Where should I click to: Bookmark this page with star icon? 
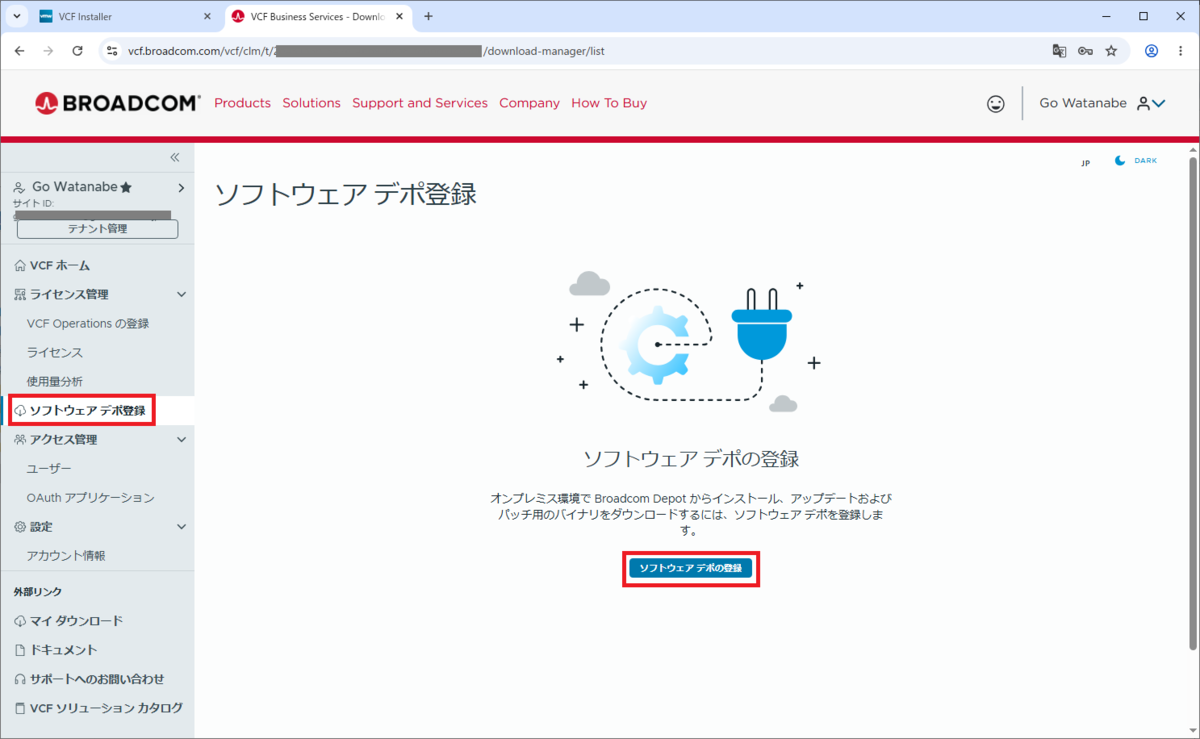(1111, 51)
